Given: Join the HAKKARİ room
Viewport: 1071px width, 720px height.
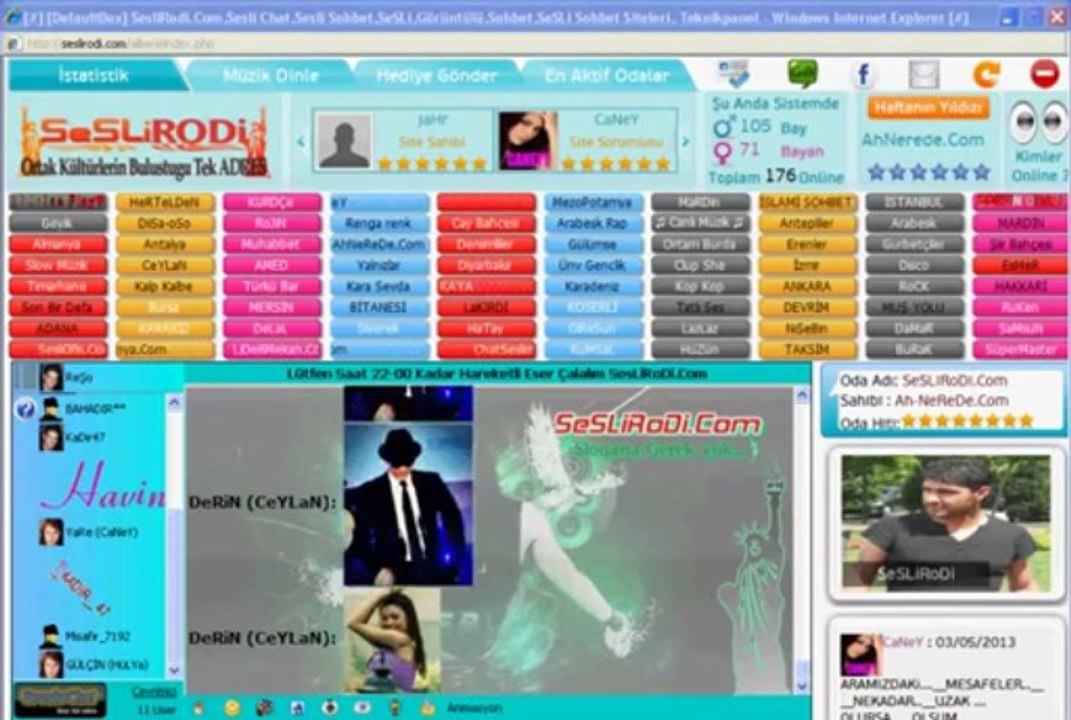Looking at the screenshot, I should (1021, 286).
